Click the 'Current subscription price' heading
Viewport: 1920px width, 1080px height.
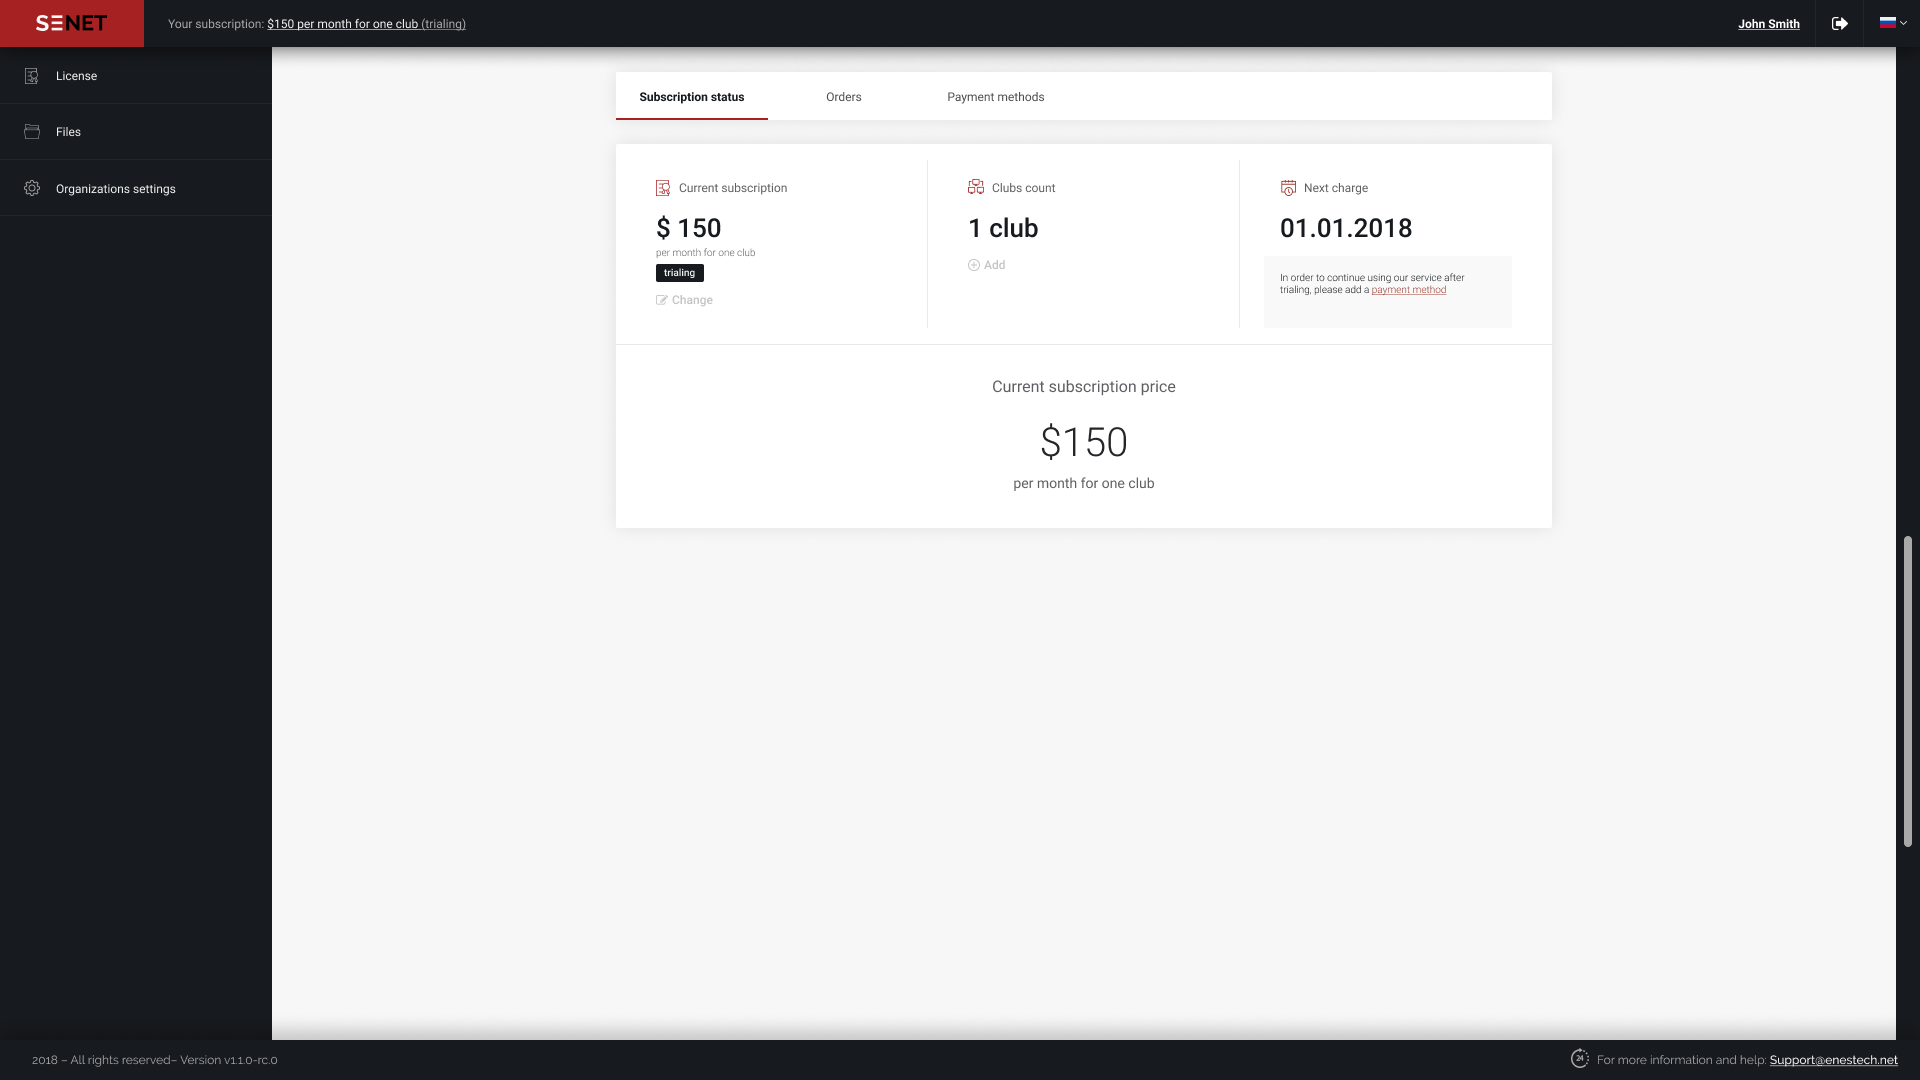[x=1084, y=387]
